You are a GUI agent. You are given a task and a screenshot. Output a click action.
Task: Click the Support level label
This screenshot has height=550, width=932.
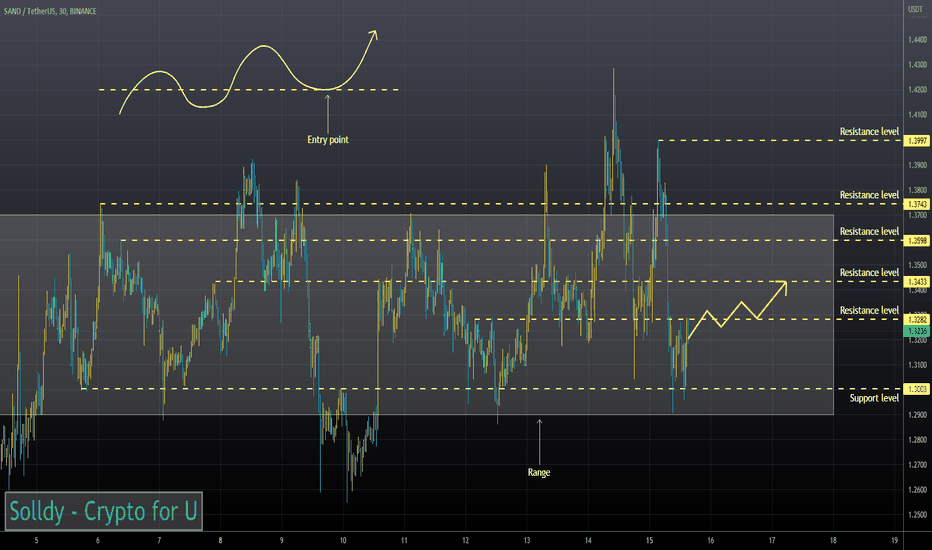[874, 398]
